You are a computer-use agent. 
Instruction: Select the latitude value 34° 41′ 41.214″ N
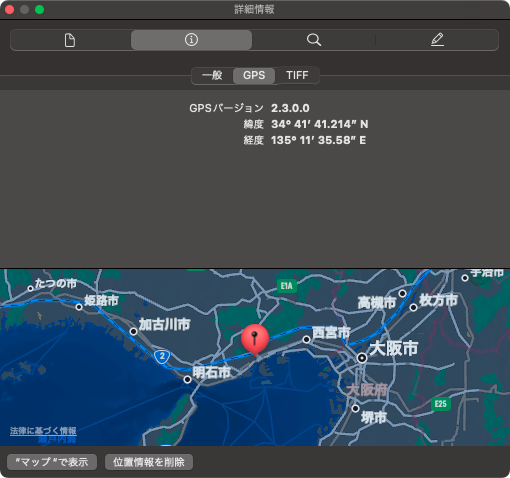tap(320, 124)
